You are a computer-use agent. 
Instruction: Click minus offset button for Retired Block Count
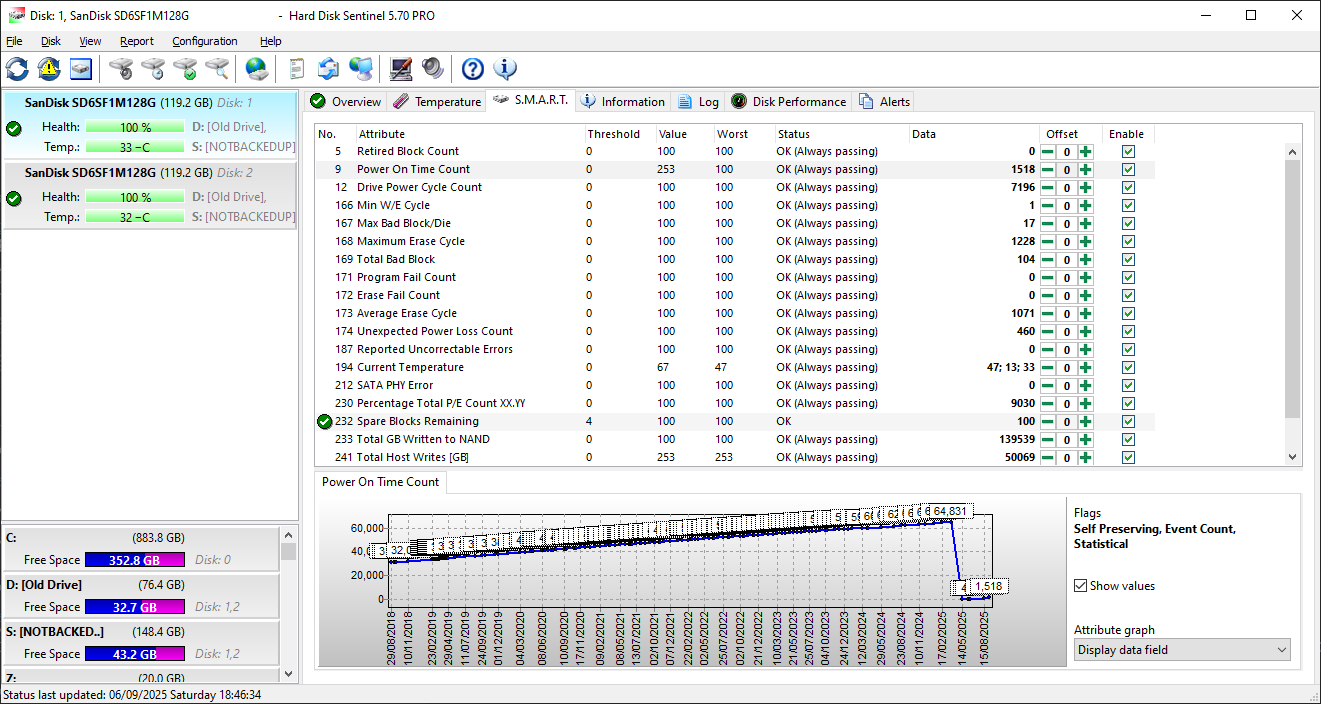[x=1048, y=152]
